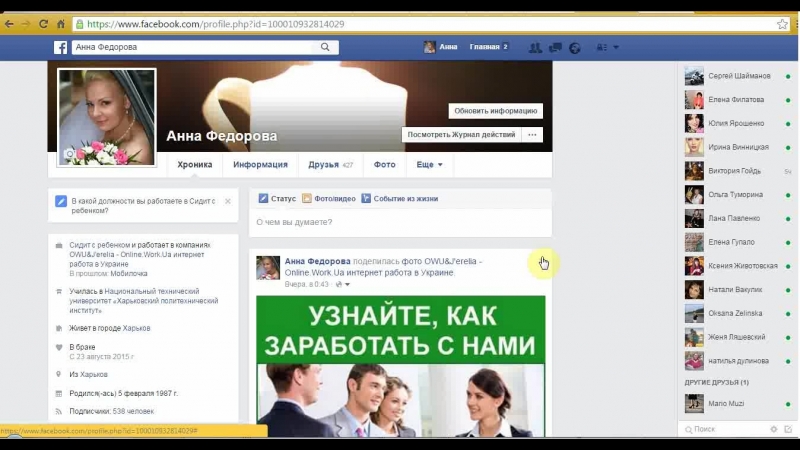Open chat with Oksana Zelinska
This screenshot has height=450, width=800.
(x=738, y=313)
